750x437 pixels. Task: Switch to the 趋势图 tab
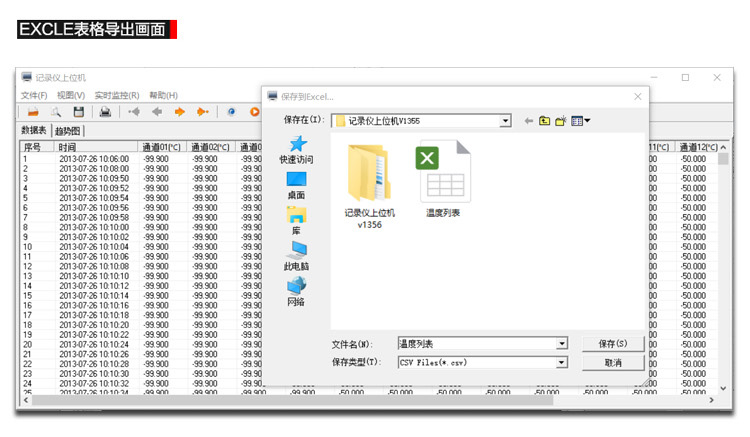point(69,131)
